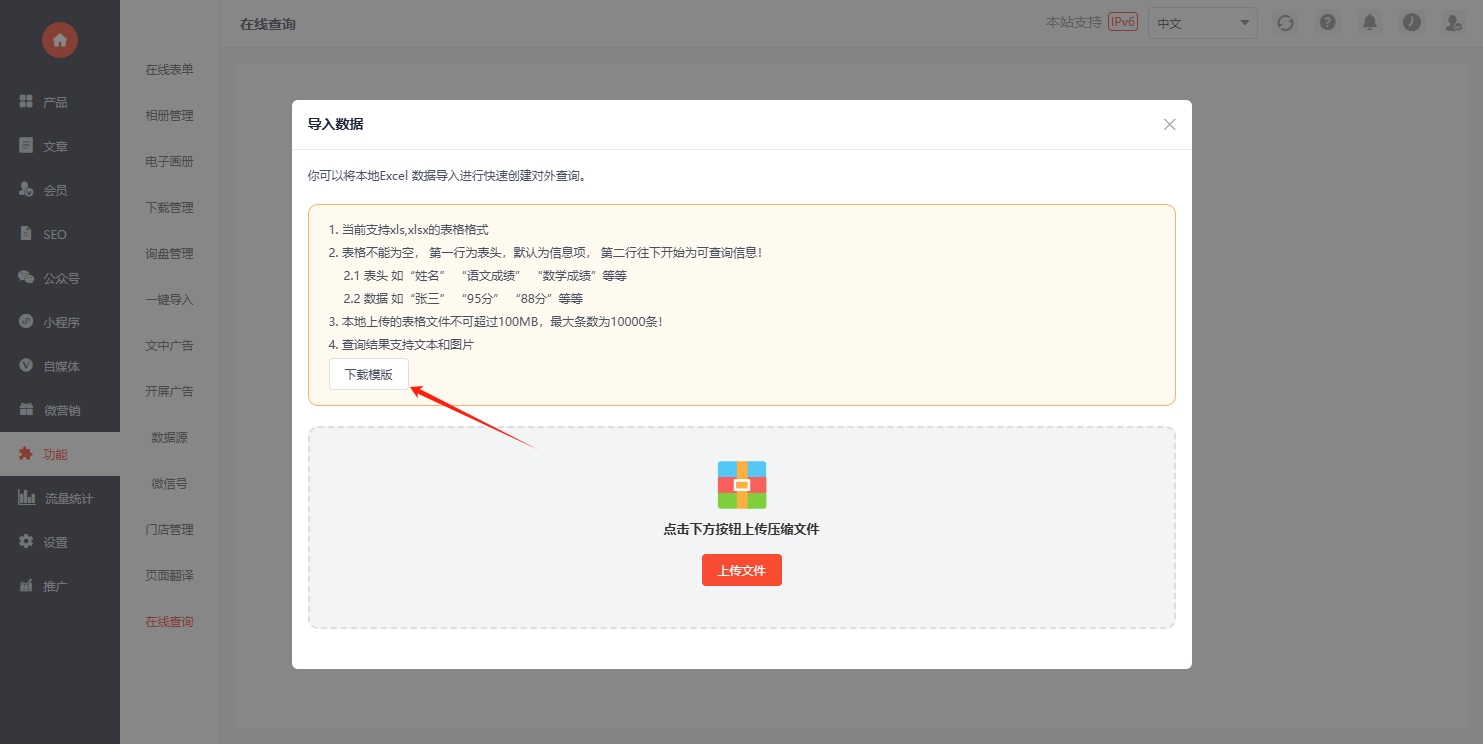Click the 下载模版 button
The width and height of the screenshot is (1483, 744).
pyautogui.click(x=368, y=375)
